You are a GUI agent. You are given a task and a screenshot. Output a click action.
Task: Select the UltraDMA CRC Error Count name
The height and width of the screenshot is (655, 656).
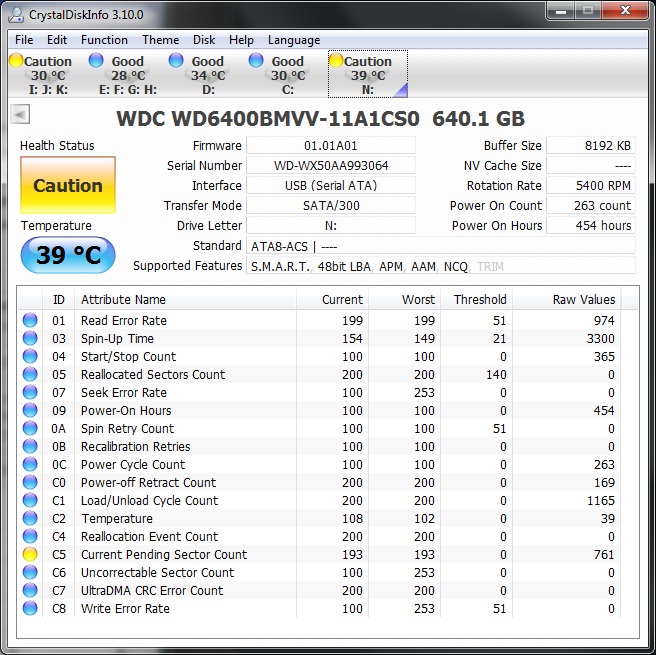[152, 590]
